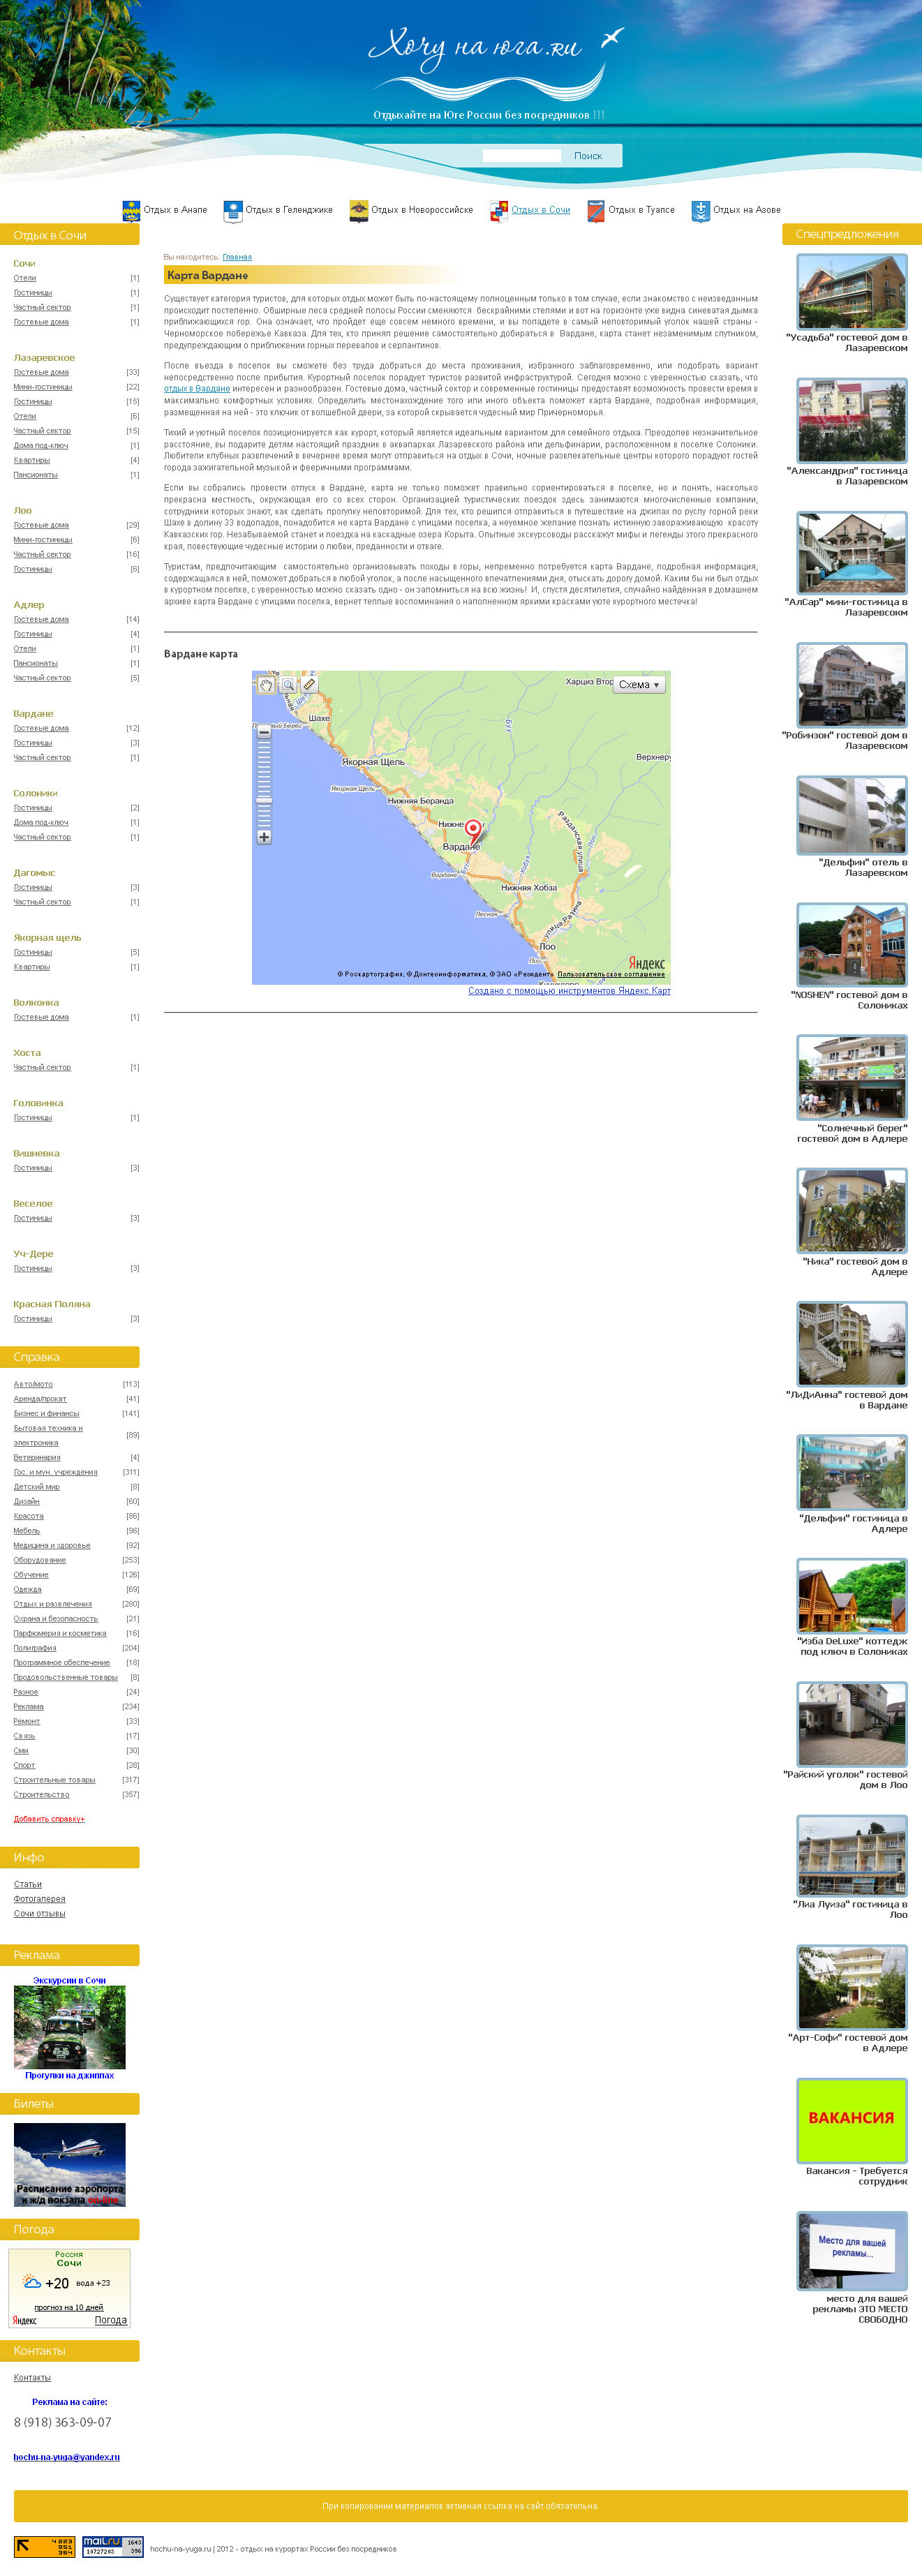The width and height of the screenshot is (922, 2576).
Task: Click the Tuapse coat of arms icon
Action: click(x=596, y=211)
